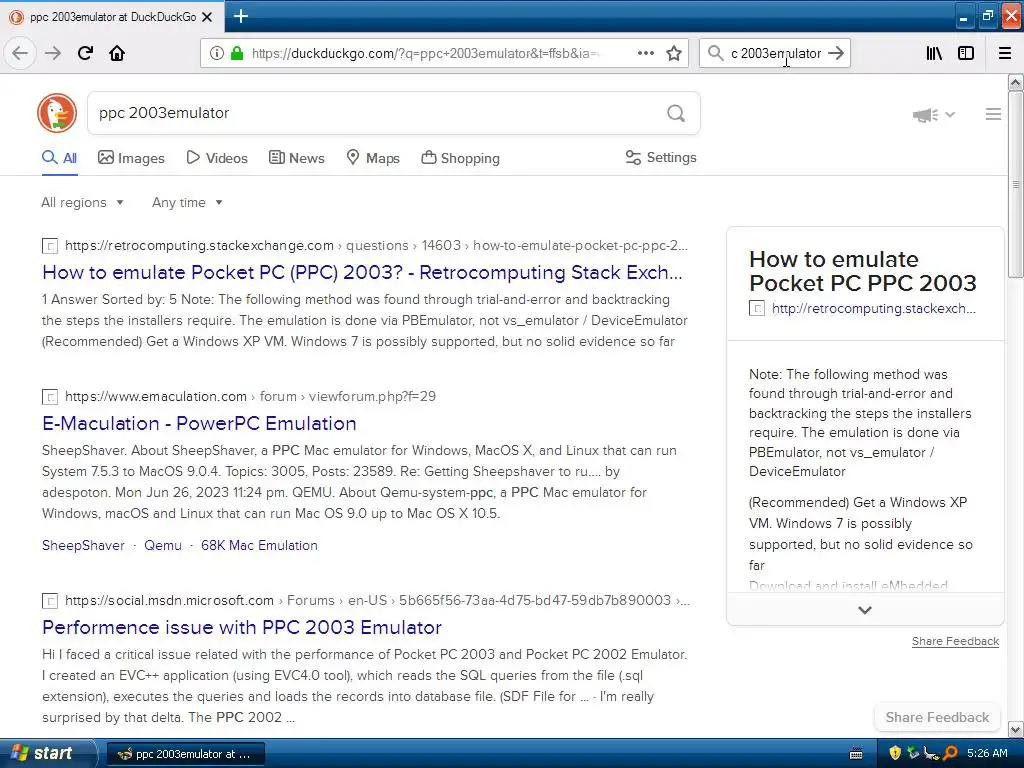Expand the answer panel chevron
The width and height of the screenshot is (1024, 768).
(865, 610)
